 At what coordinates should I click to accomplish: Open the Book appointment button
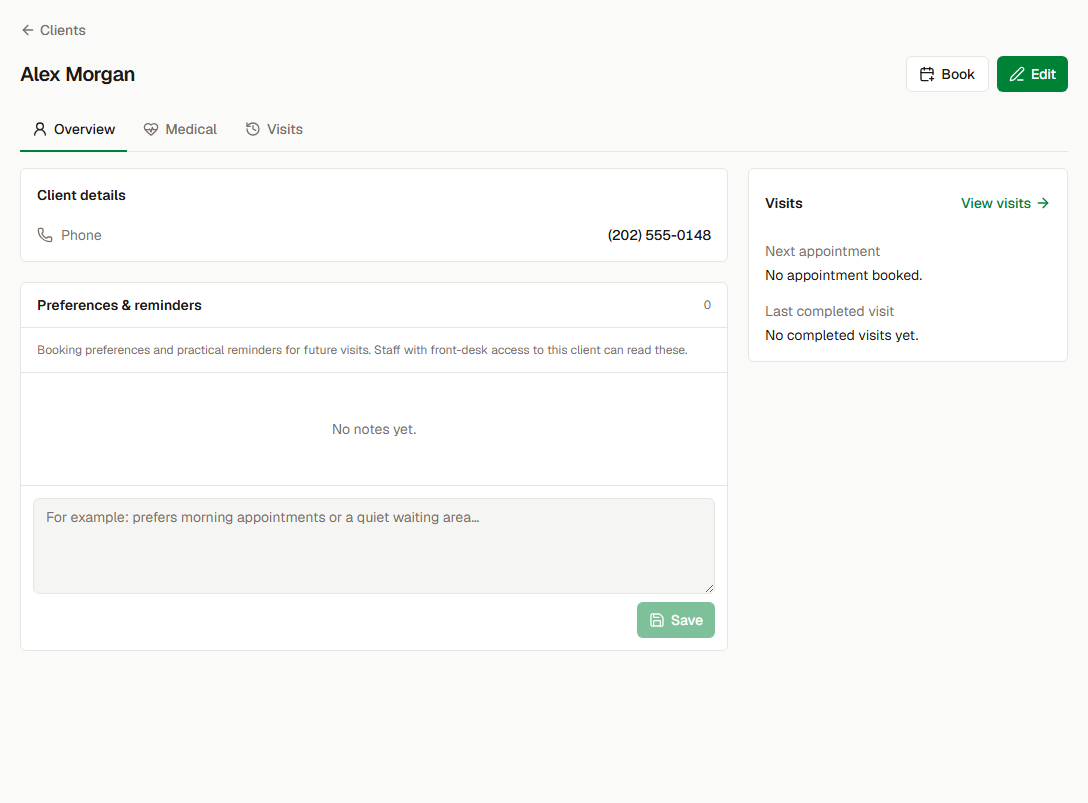(946, 74)
